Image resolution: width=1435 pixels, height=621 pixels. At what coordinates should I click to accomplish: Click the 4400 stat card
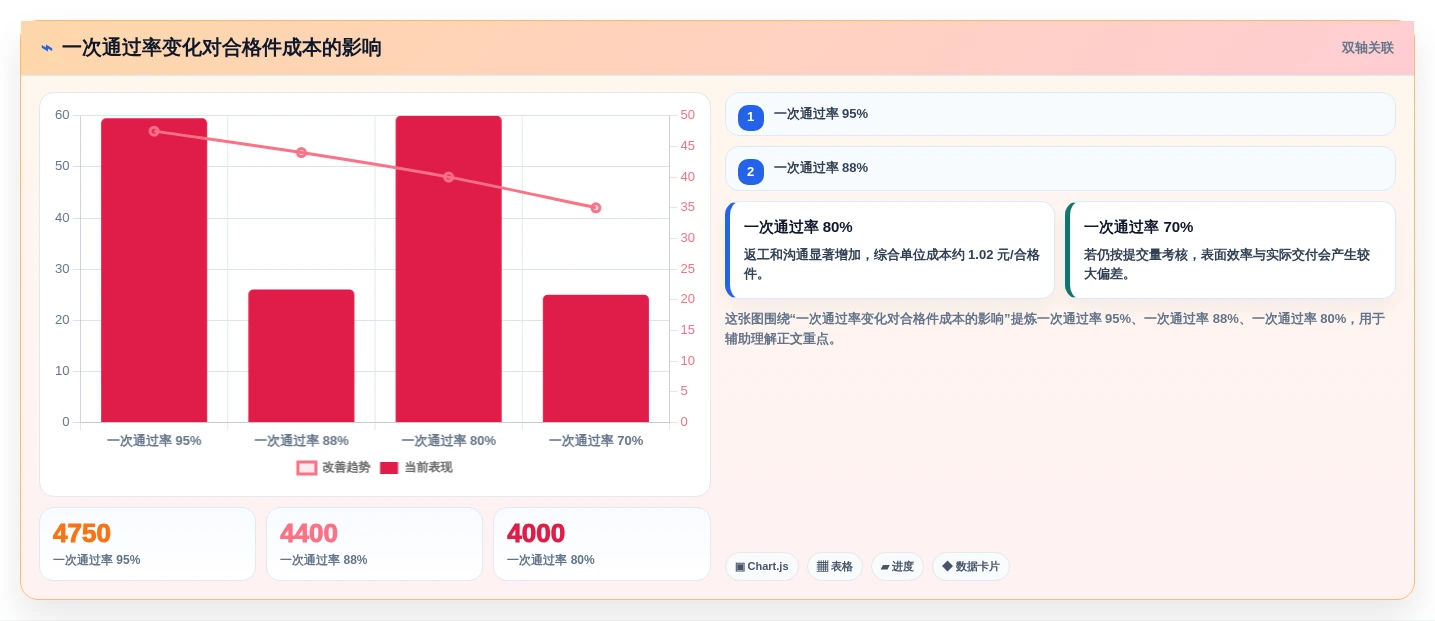[374, 544]
